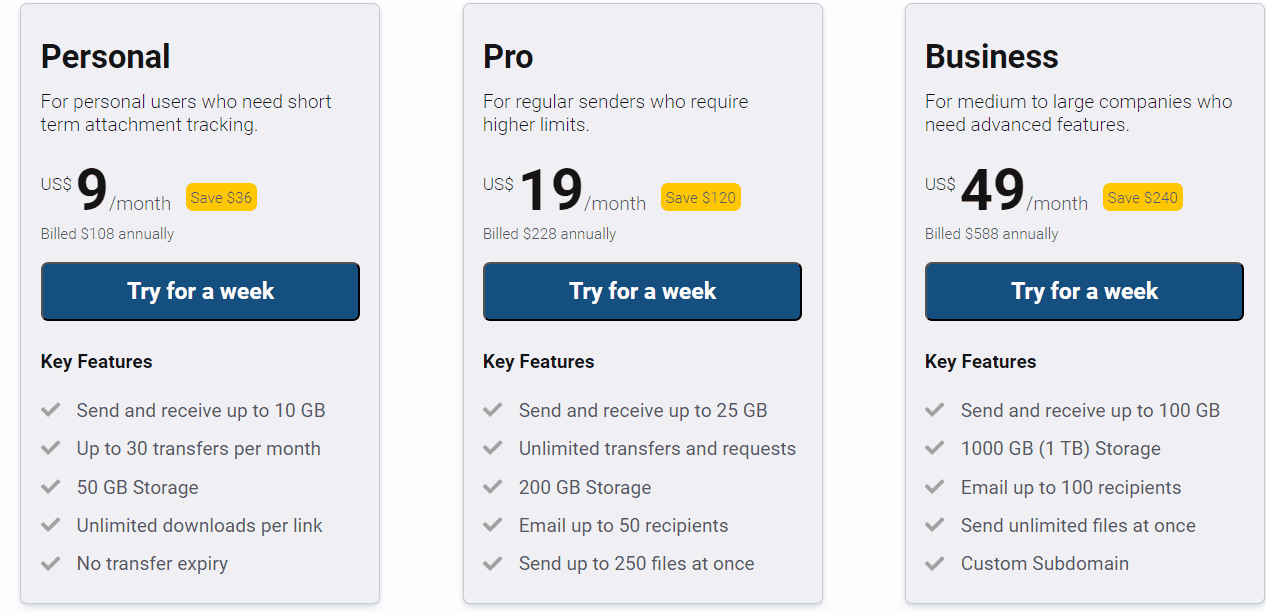Select the 'Business' plan heading
This screenshot has width=1266, height=612.
991,57
